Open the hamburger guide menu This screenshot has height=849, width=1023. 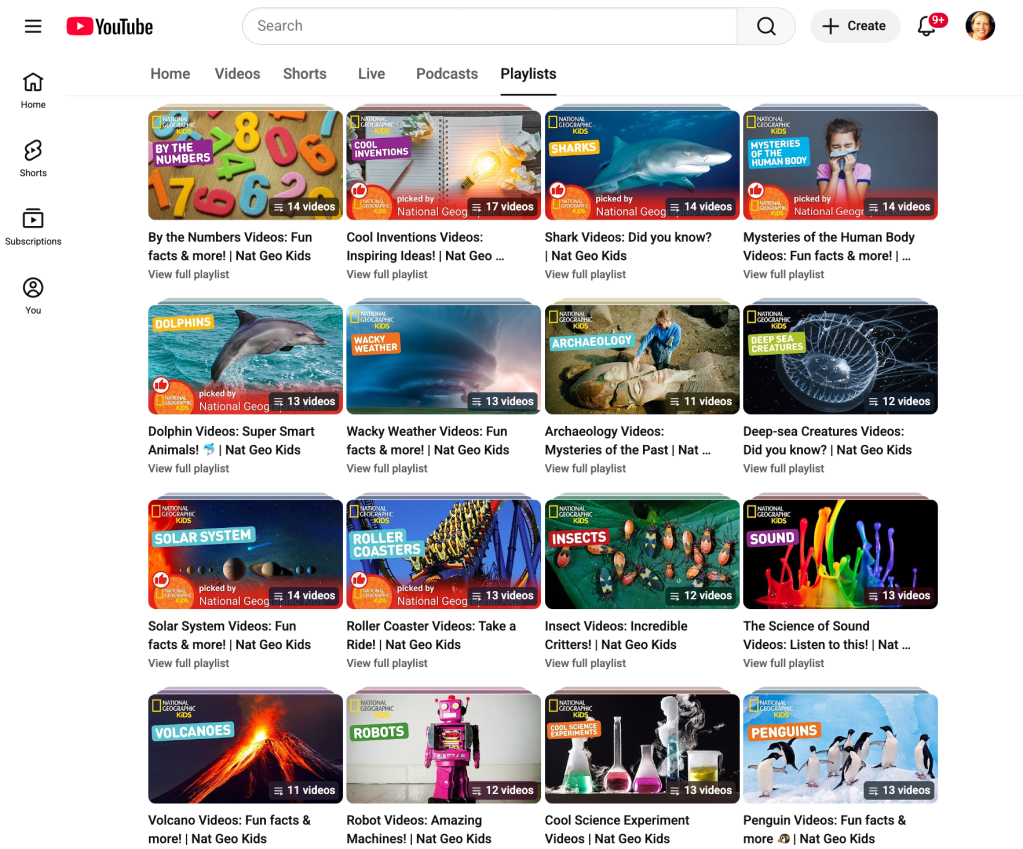coord(33,26)
